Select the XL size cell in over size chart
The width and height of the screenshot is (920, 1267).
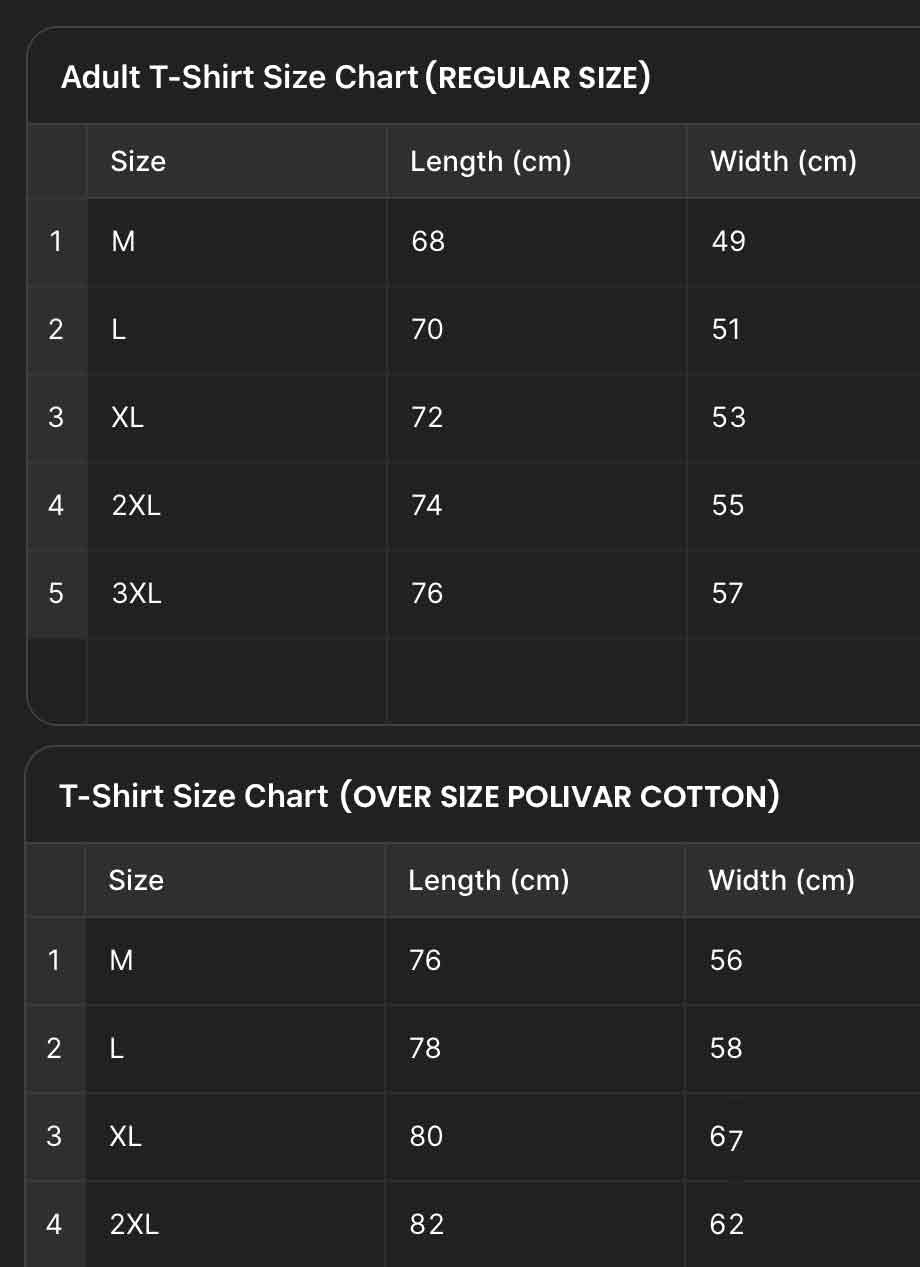pos(126,1136)
